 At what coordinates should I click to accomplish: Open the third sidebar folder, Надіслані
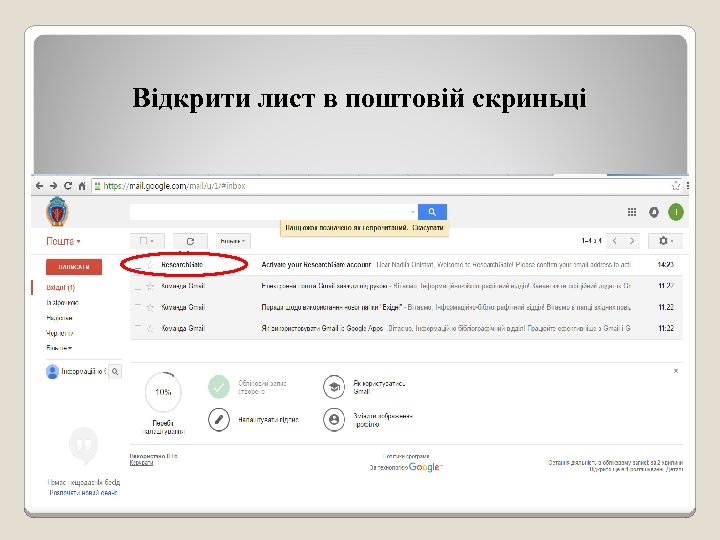[x=59, y=318]
